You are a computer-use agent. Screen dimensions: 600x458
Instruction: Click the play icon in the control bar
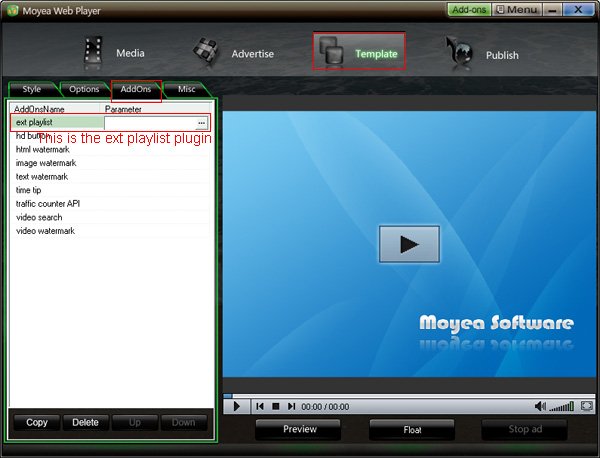(x=236, y=406)
